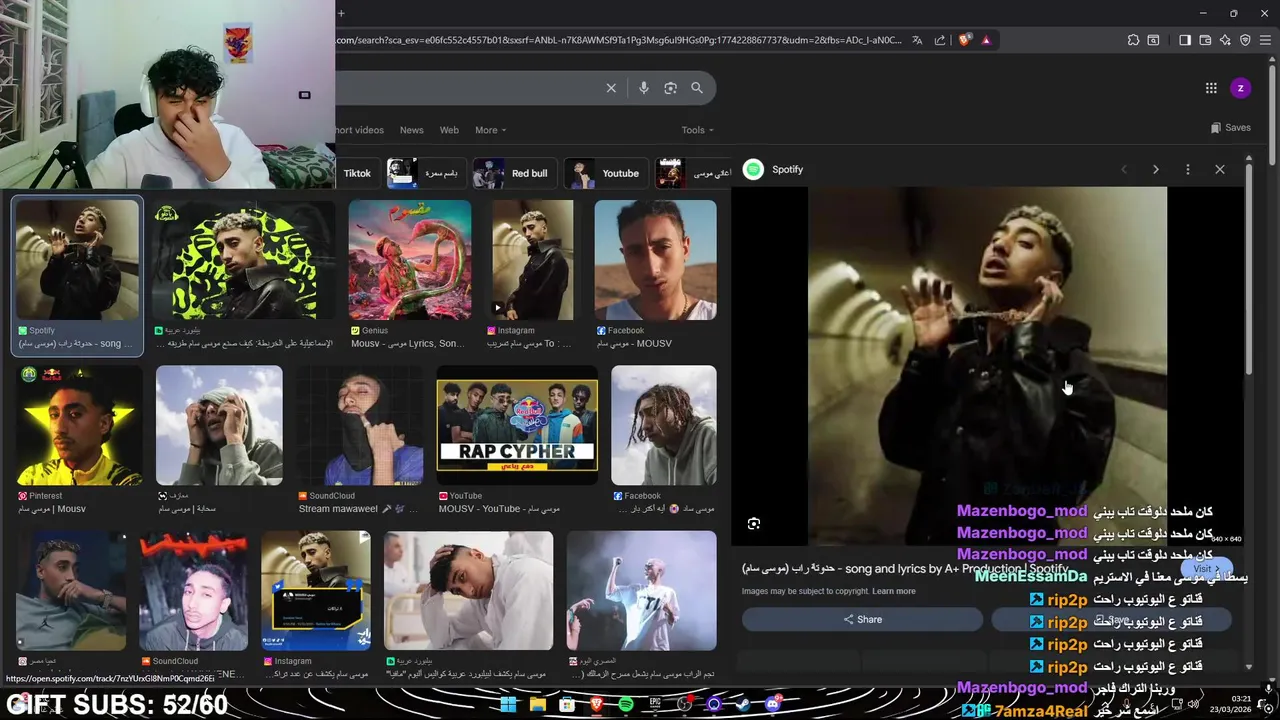The width and height of the screenshot is (1280, 720).
Task: Select the Spotify result in image grid
Action: 77,275
